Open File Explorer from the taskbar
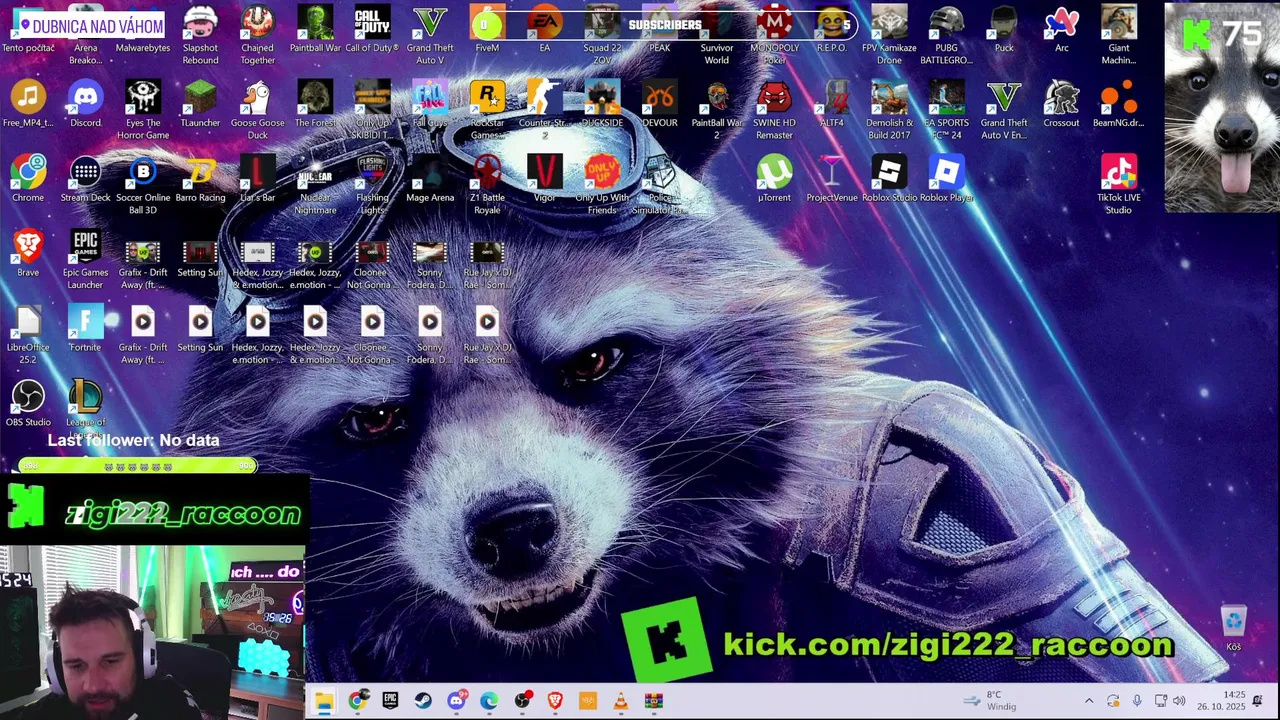Image resolution: width=1280 pixels, height=720 pixels. coord(323,701)
